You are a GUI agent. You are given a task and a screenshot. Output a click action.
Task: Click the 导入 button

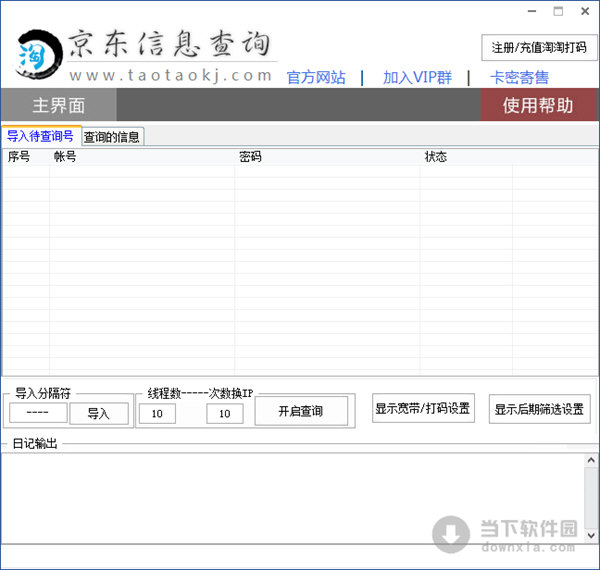click(x=99, y=414)
